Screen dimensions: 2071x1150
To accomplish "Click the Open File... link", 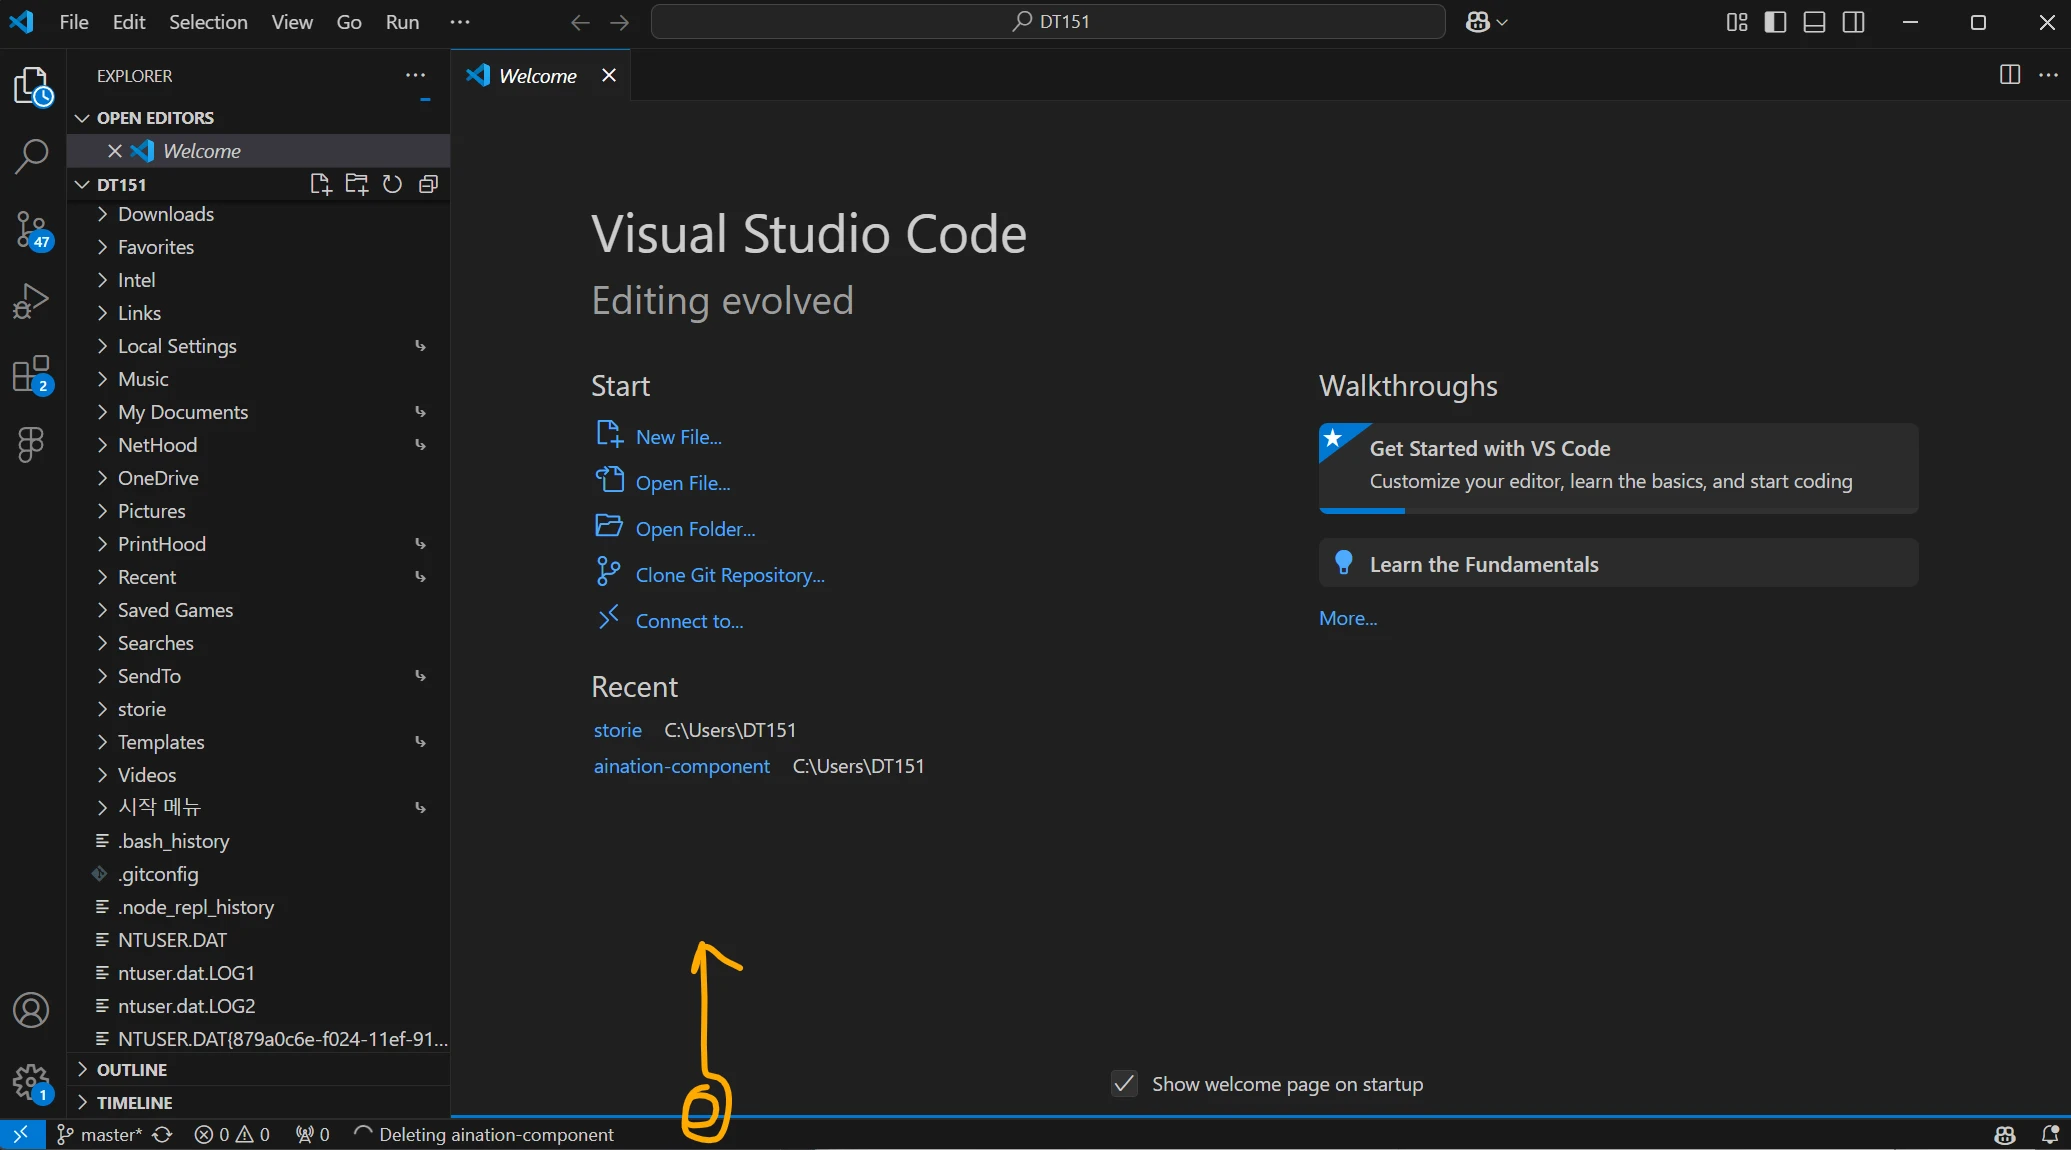I will [x=683, y=483].
